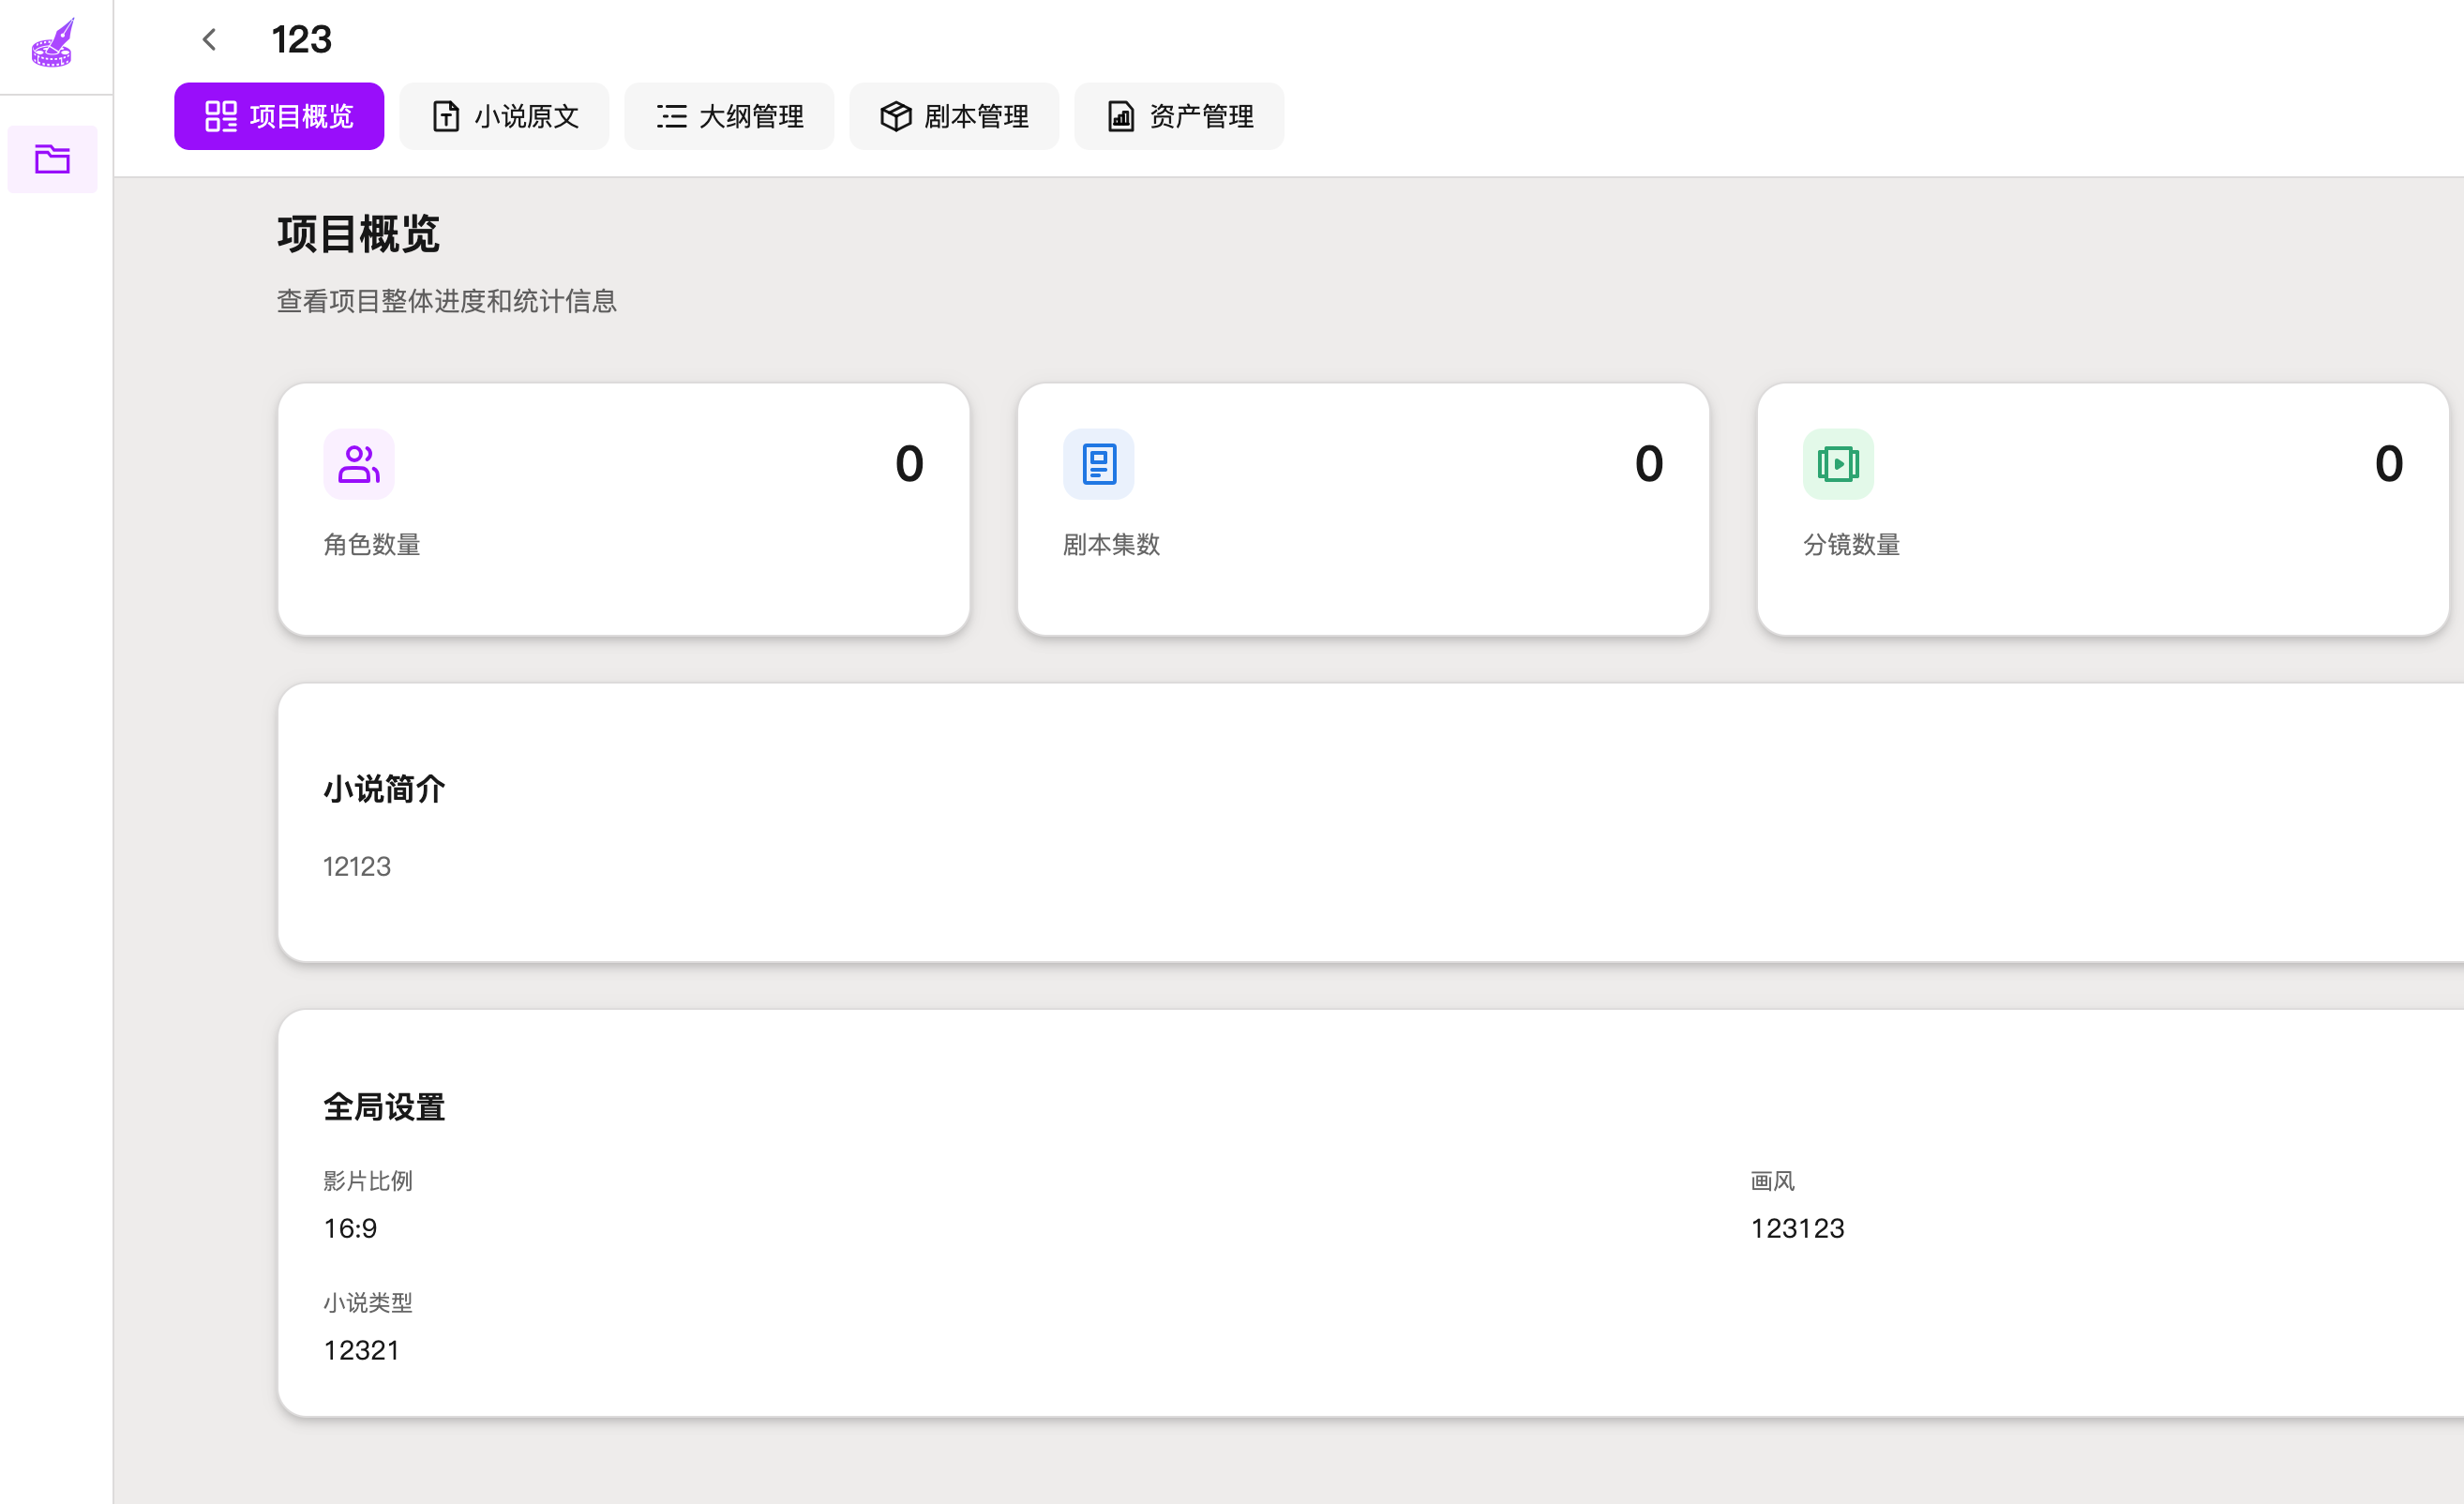Open the projects folder sidebar icon

53,159
